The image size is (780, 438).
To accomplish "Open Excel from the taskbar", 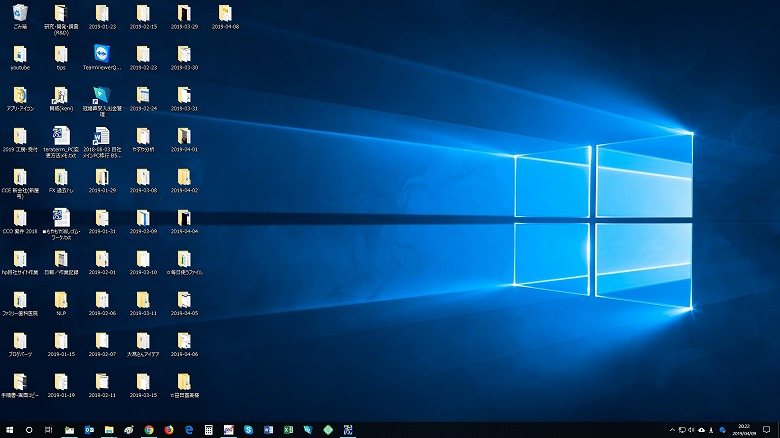I will click(289, 430).
